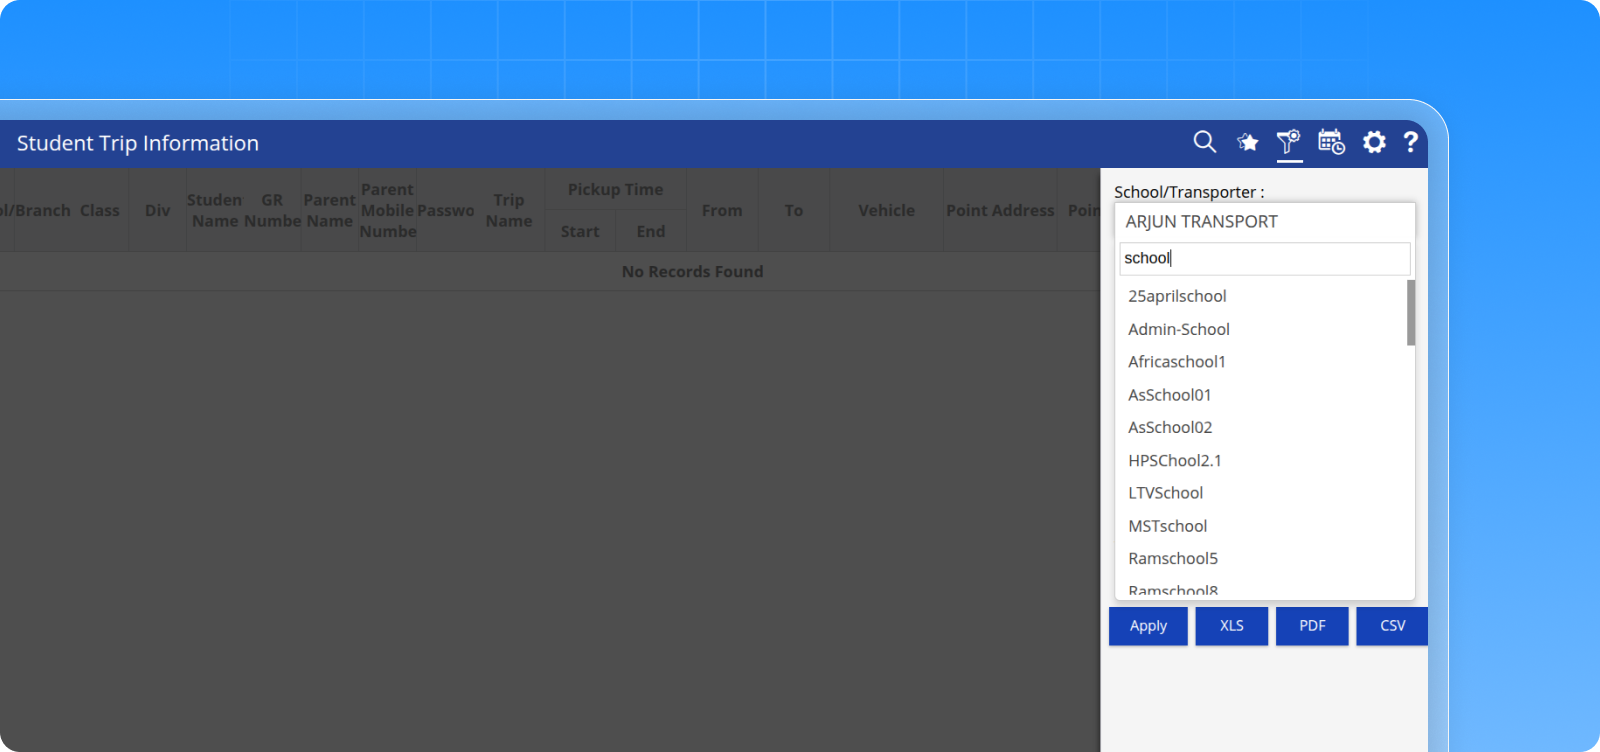Pick MSTschool from the dropdown
This screenshot has height=752, width=1600.
click(1168, 526)
